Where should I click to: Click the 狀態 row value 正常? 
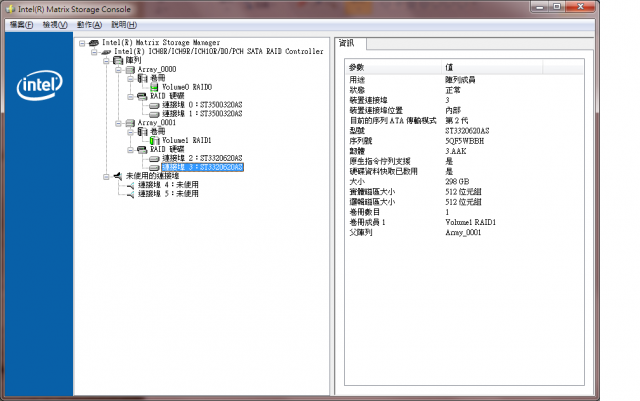coord(453,90)
